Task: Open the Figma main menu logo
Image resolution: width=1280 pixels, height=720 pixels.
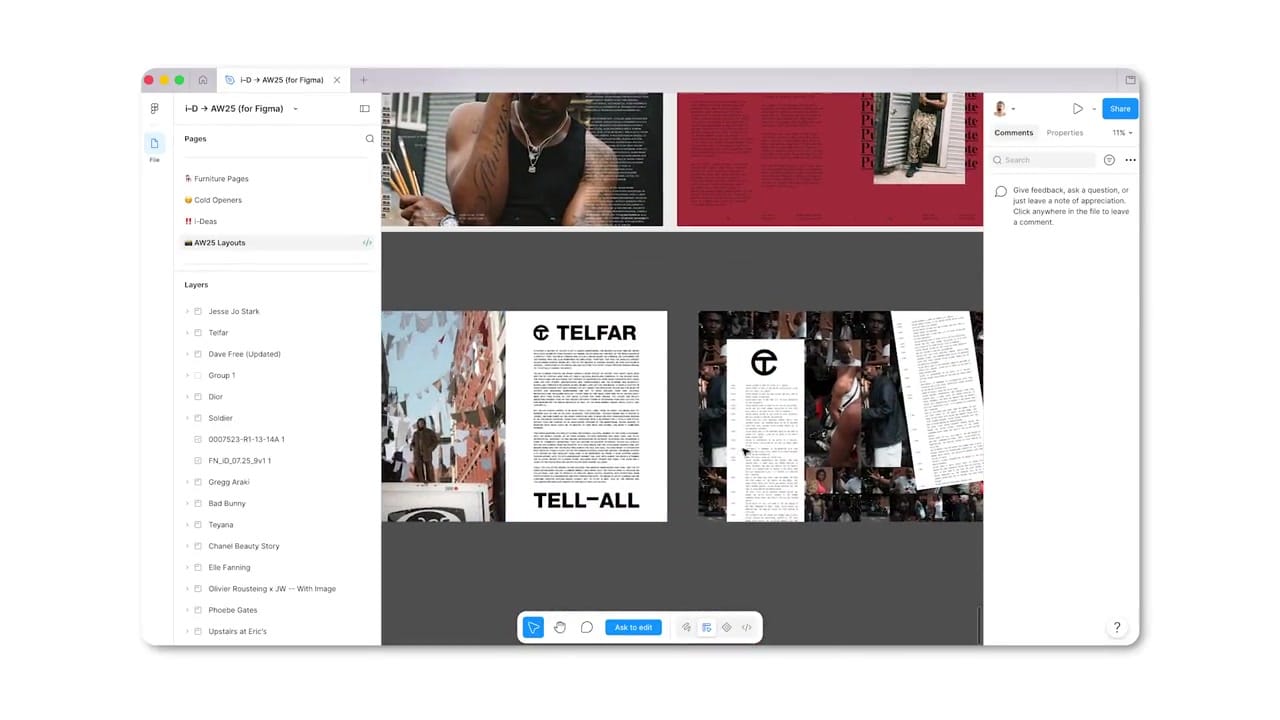Action: tap(154, 108)
